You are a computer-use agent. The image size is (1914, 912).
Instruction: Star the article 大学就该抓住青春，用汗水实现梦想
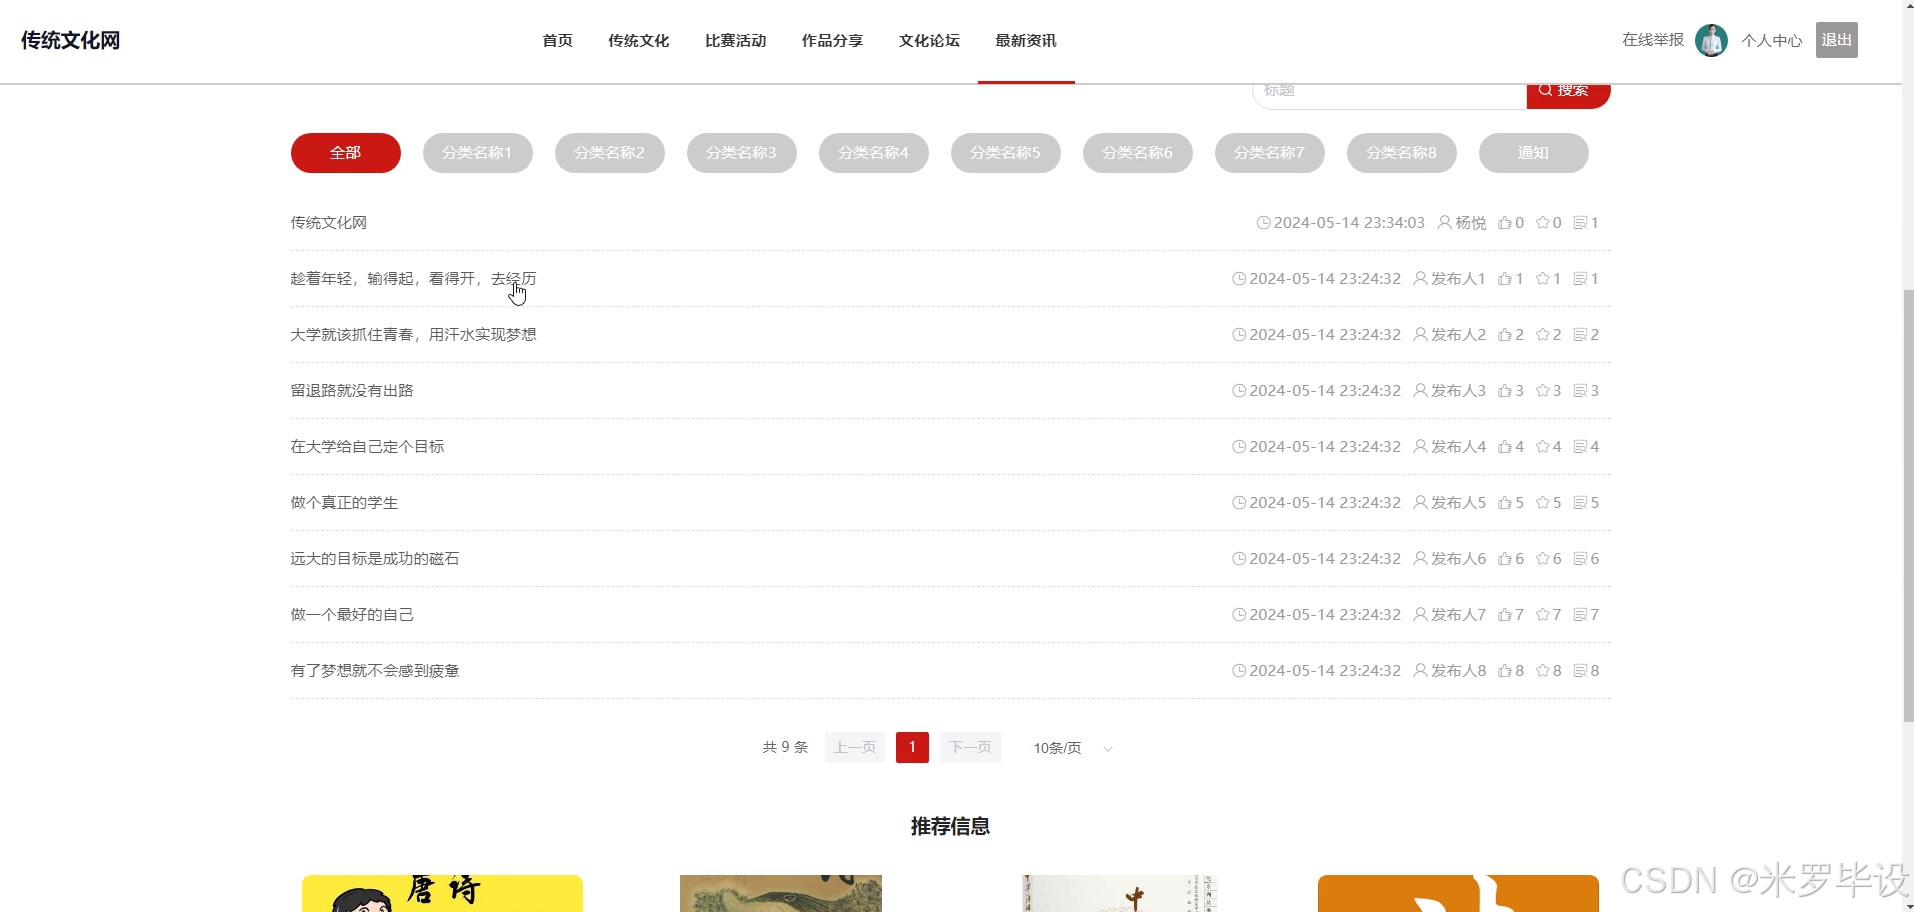(1545, 334)
